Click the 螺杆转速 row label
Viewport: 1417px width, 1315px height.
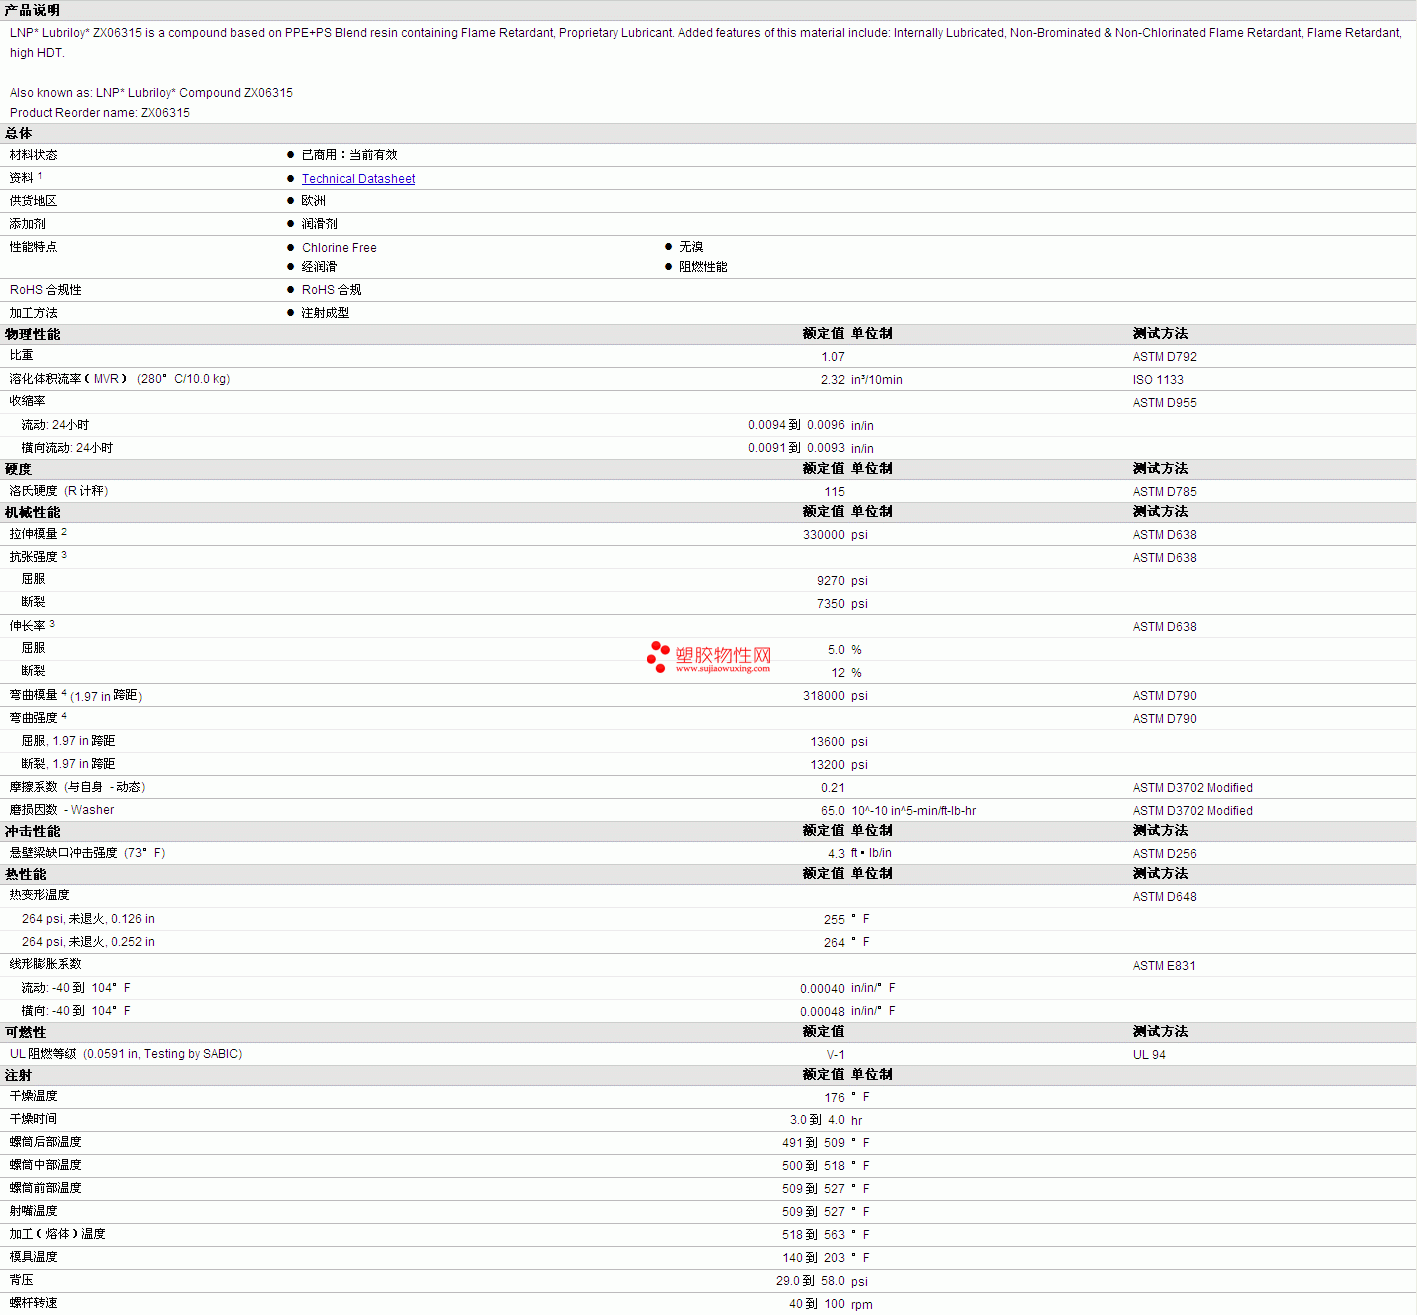click(33, 1303)
